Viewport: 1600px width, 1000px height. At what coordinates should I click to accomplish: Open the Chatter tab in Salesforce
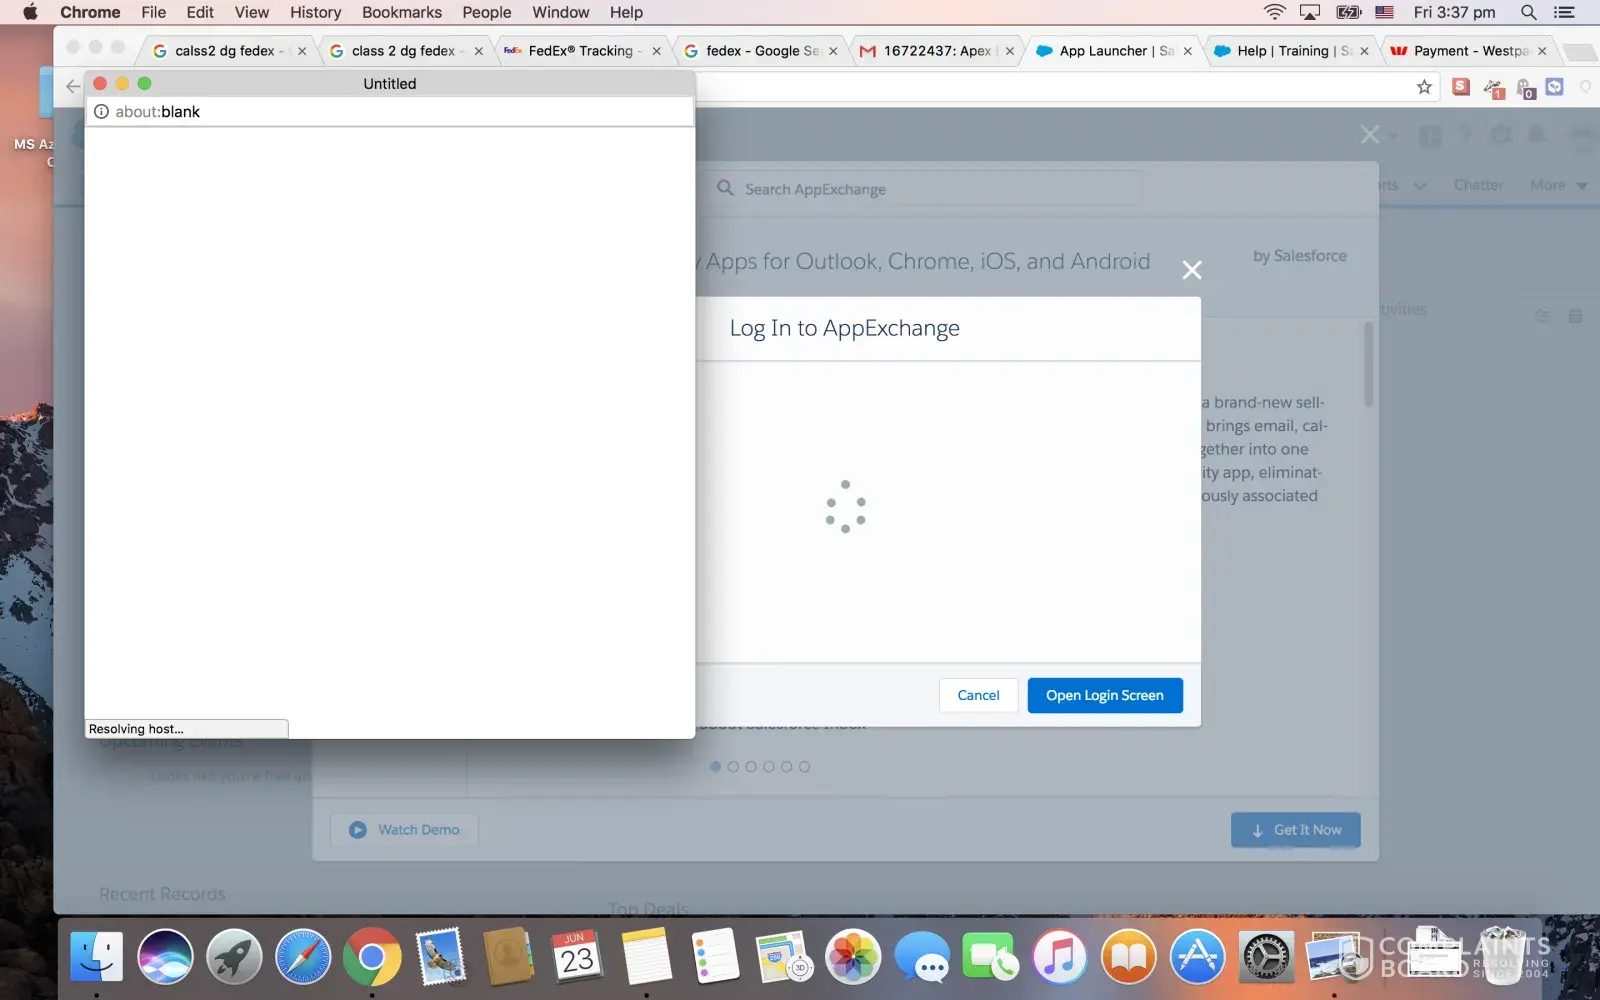point(1478,185)
